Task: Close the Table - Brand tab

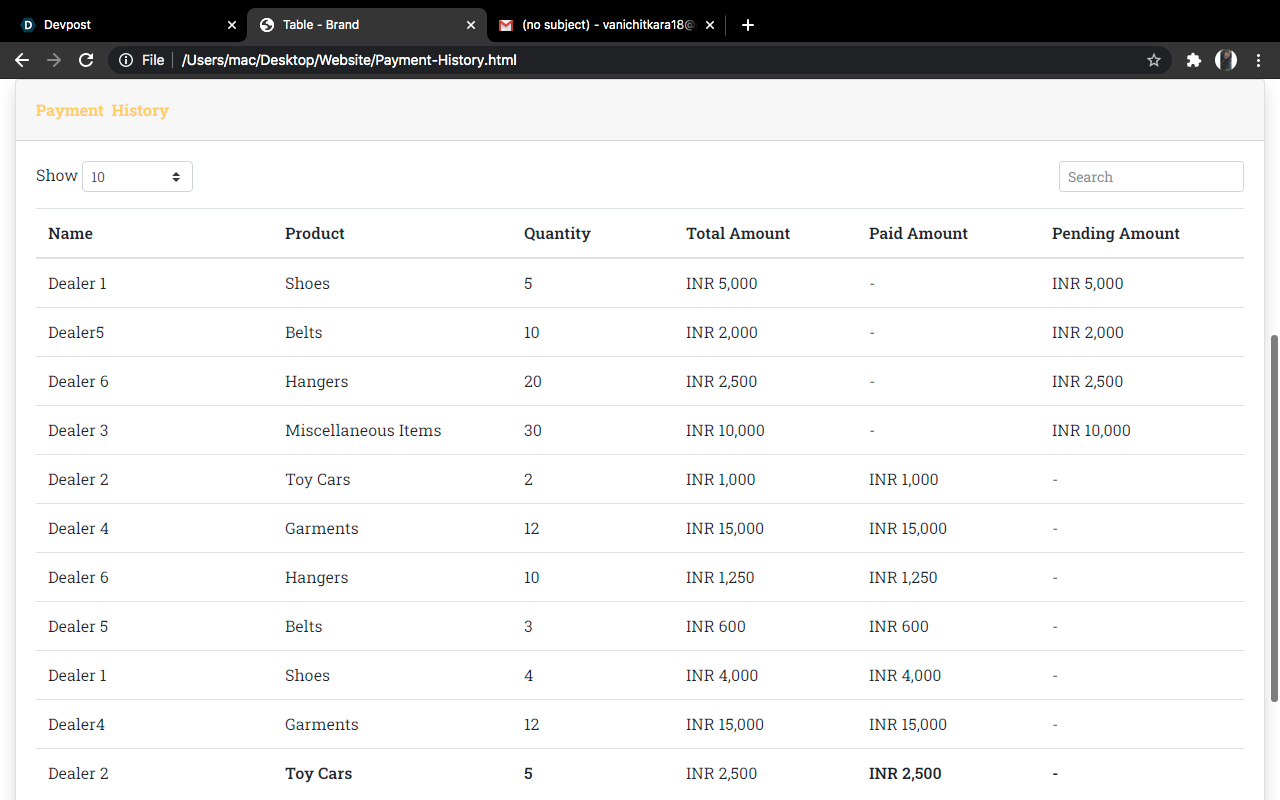Action: pos(470,24)
